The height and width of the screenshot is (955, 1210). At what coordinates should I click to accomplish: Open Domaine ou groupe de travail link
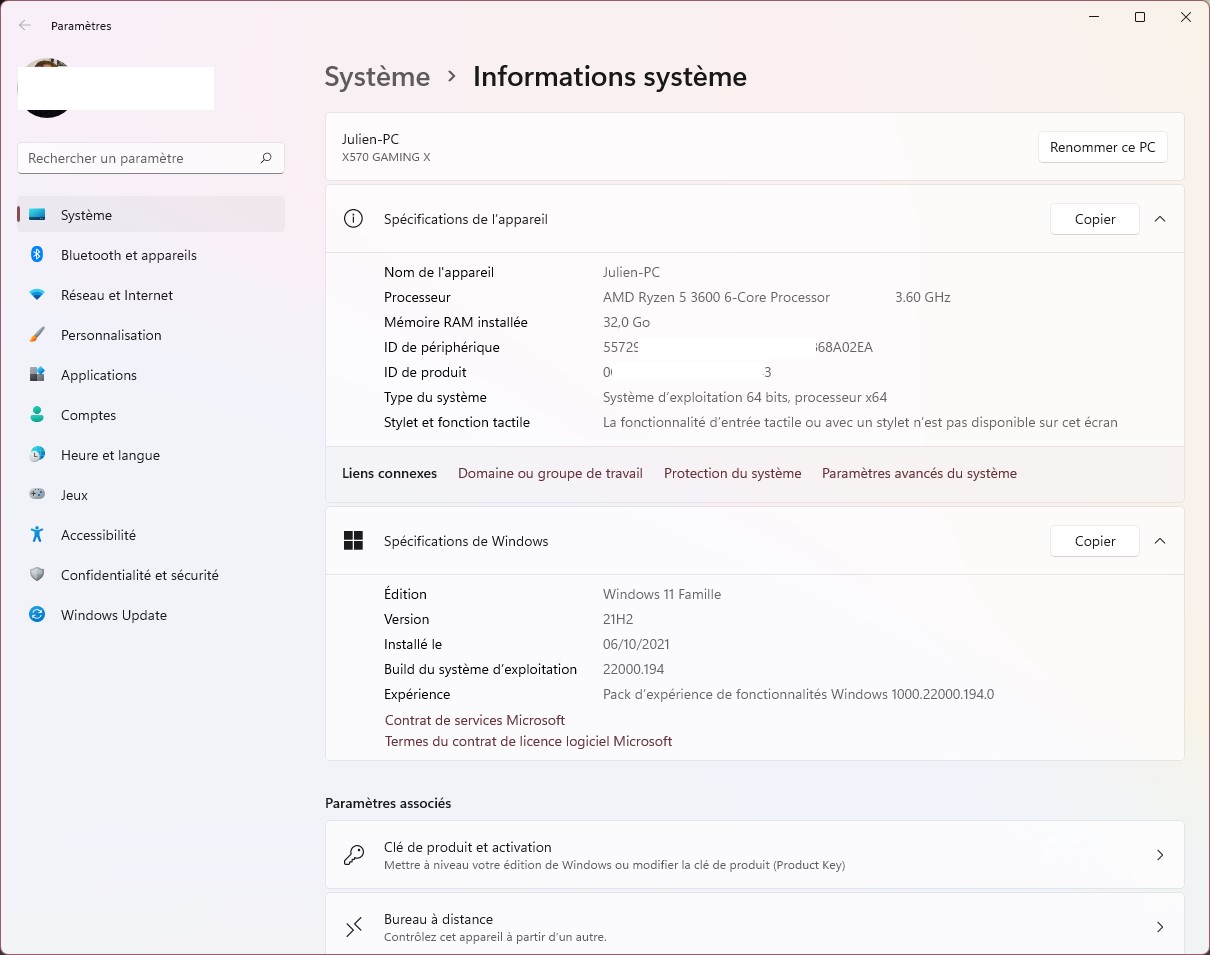click(x=550, y=473)
